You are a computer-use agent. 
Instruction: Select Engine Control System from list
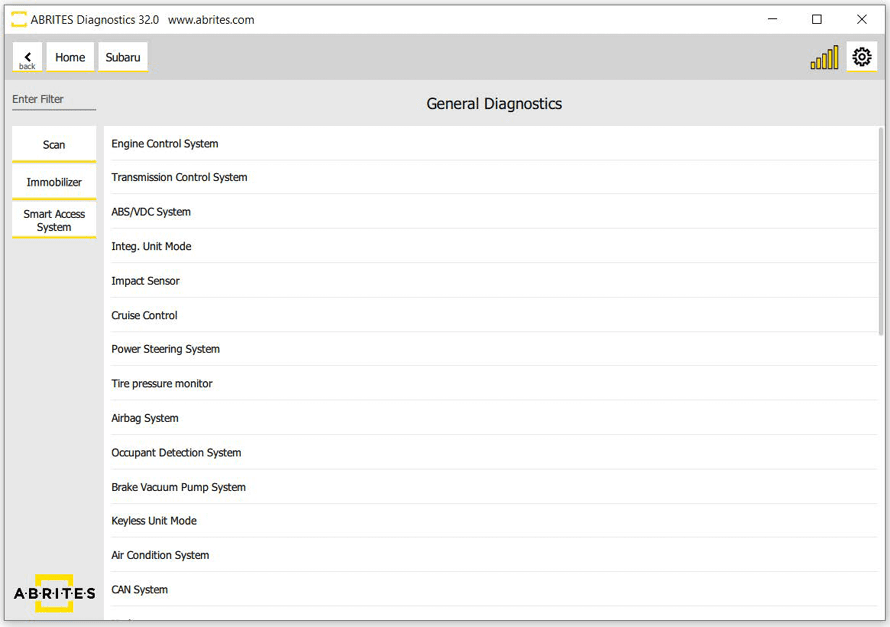pyautogui.click(x=165, y=144)
